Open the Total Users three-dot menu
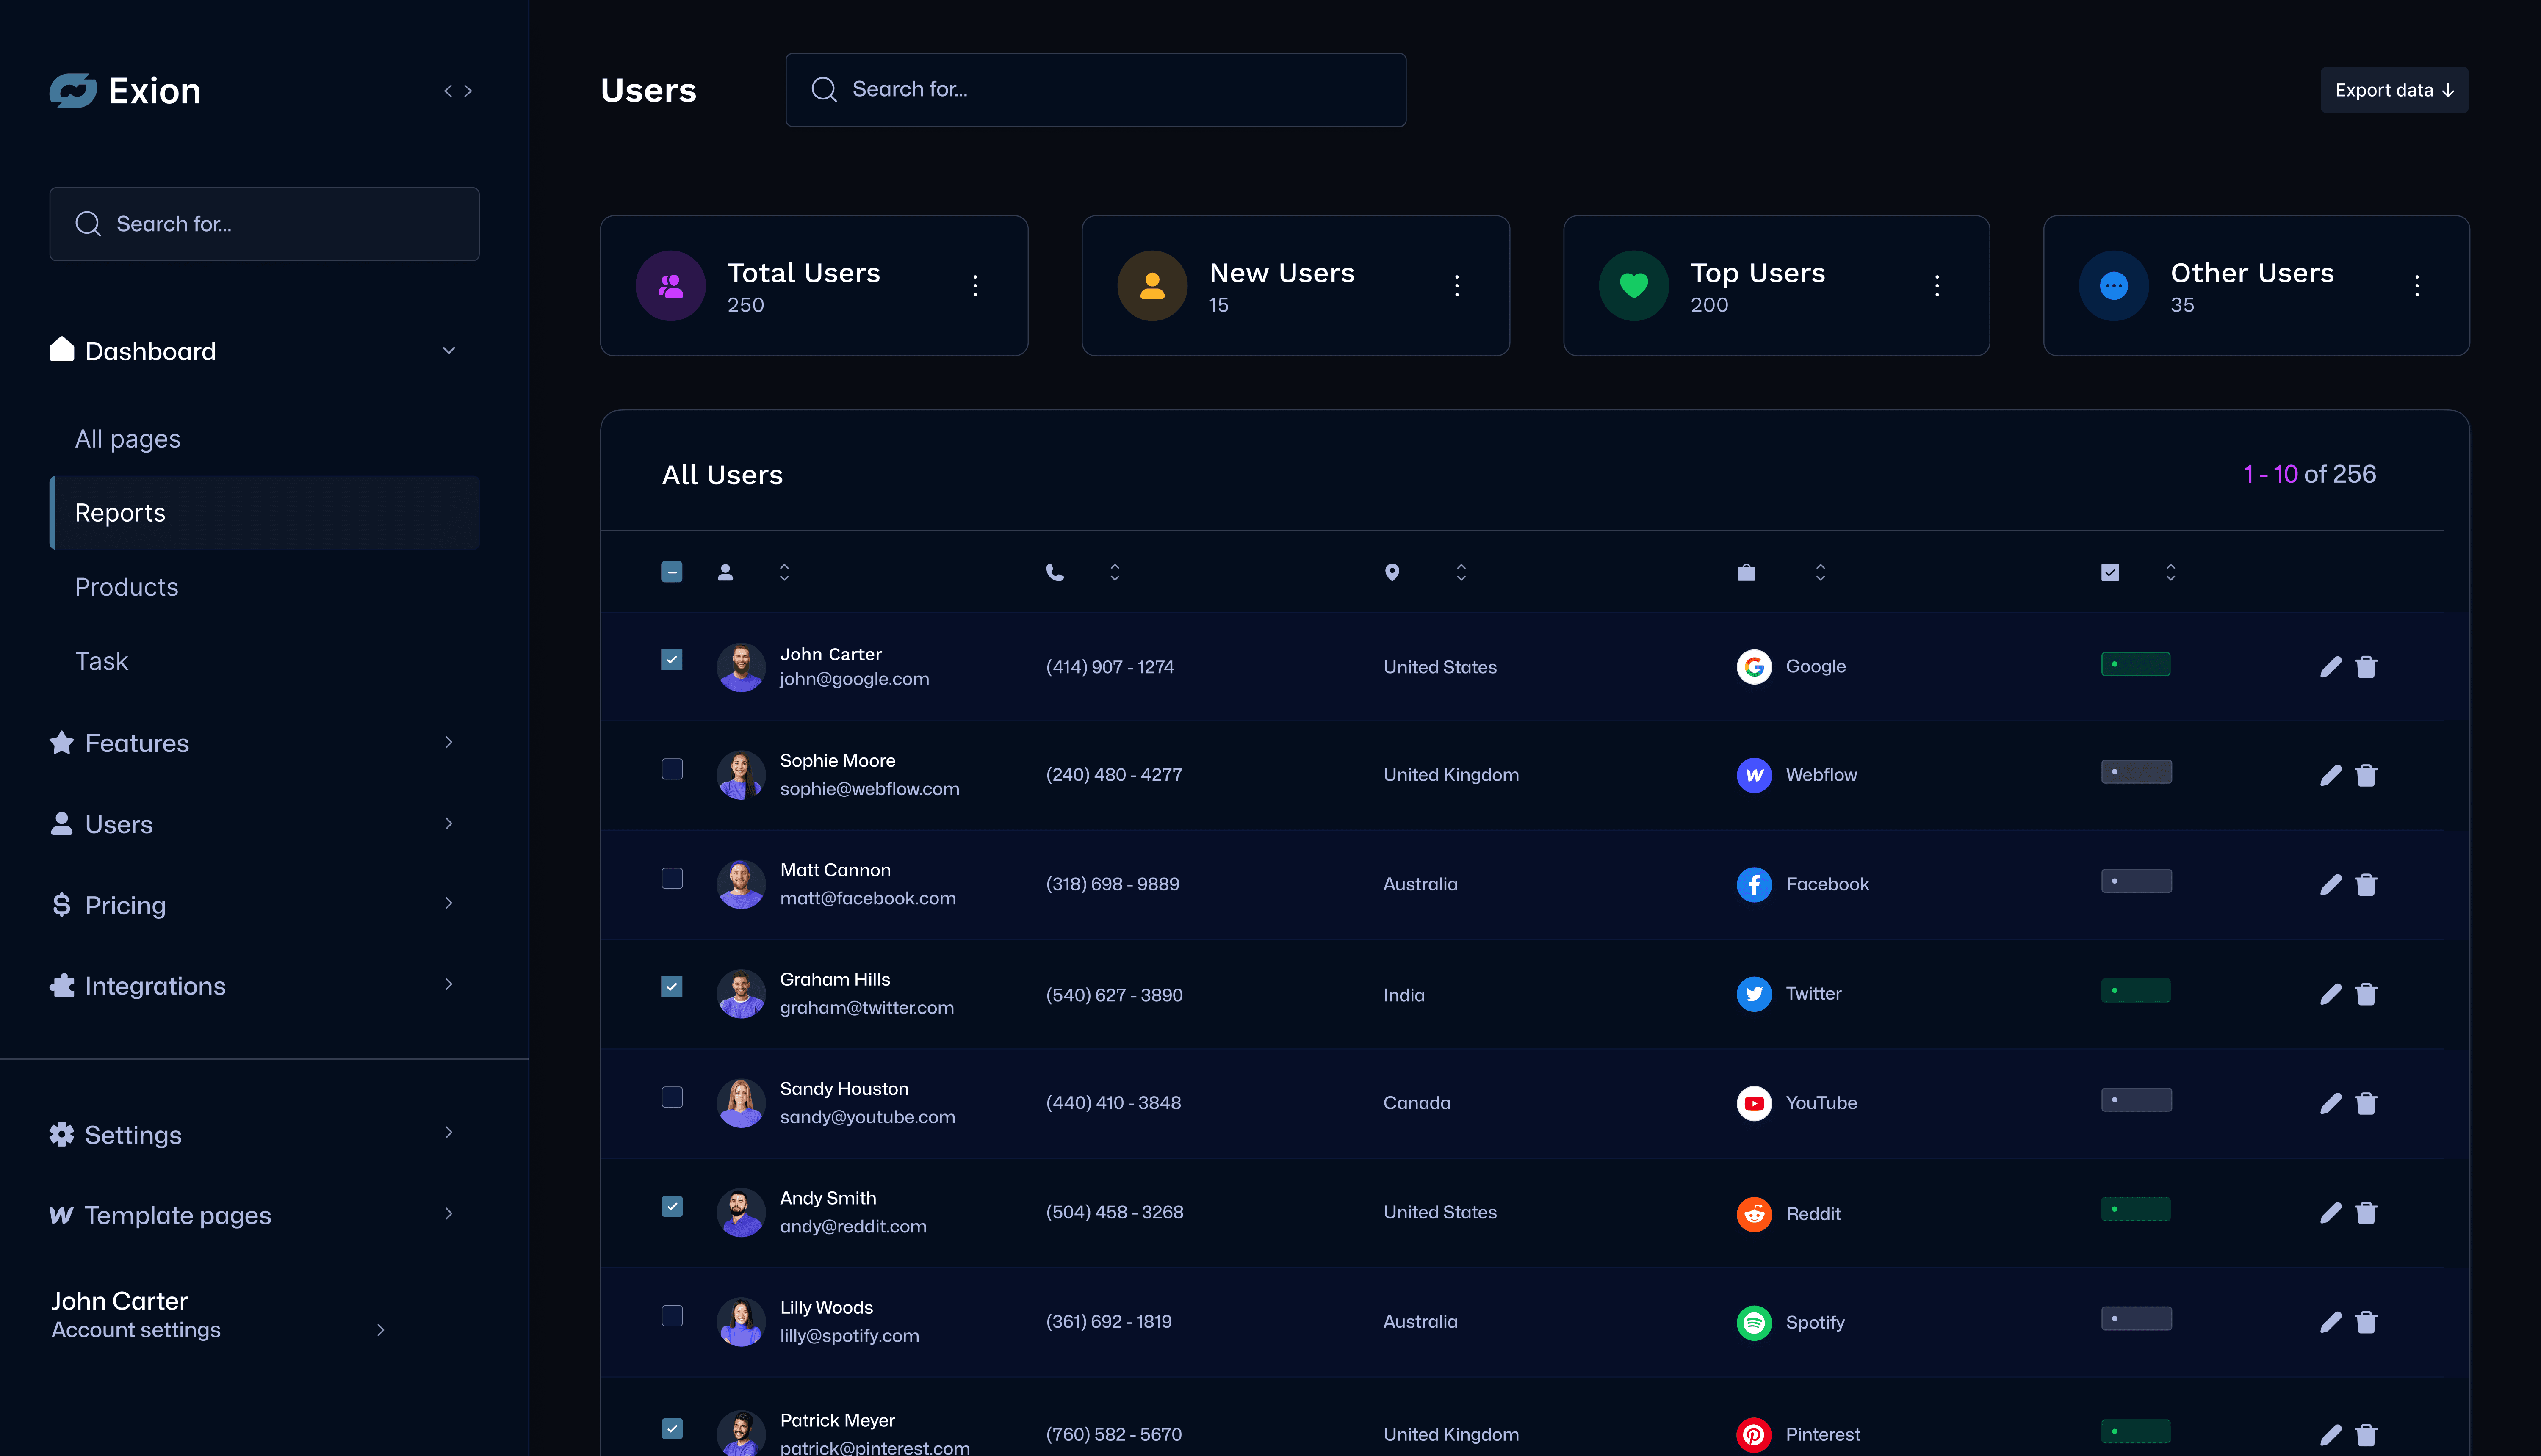The image size is (2541, 1456). [x=975, y=286]
